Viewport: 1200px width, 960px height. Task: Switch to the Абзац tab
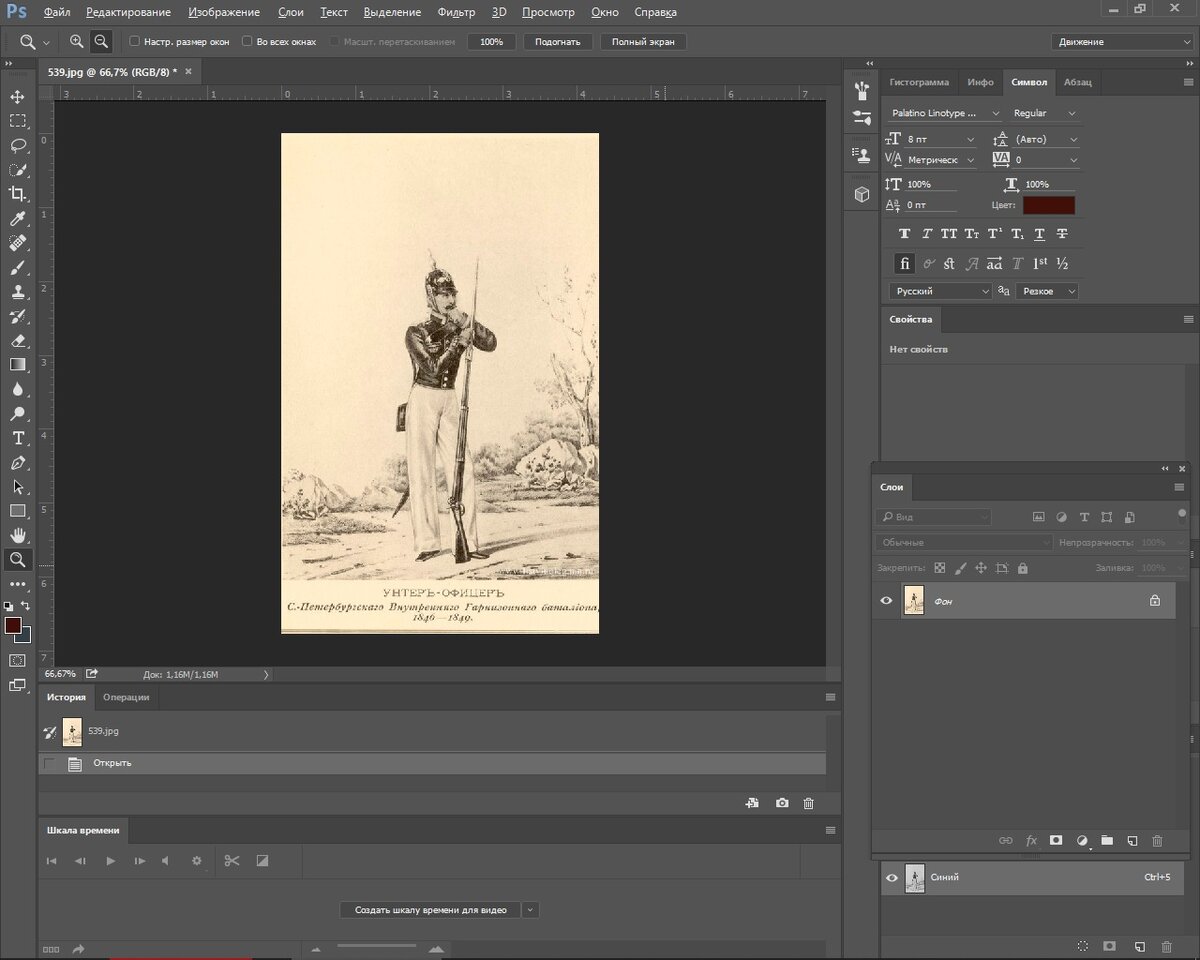tap(1078, 82)
